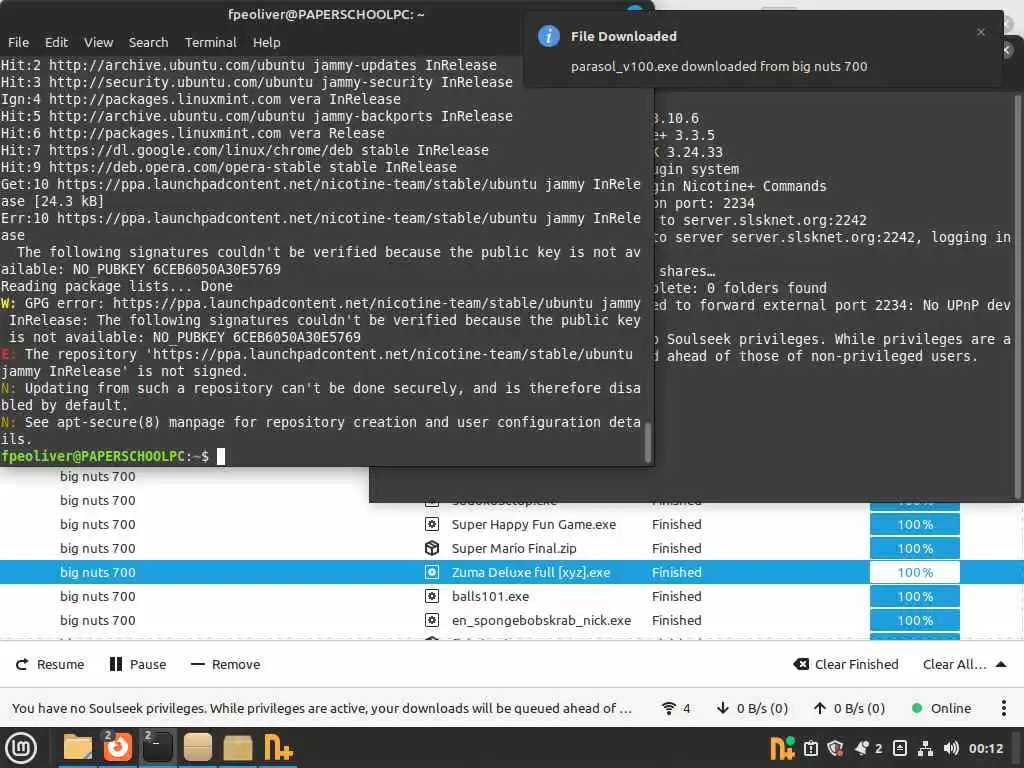
Task: Select the Super Mario Final.zip download
Action: [x=514, y=549]
